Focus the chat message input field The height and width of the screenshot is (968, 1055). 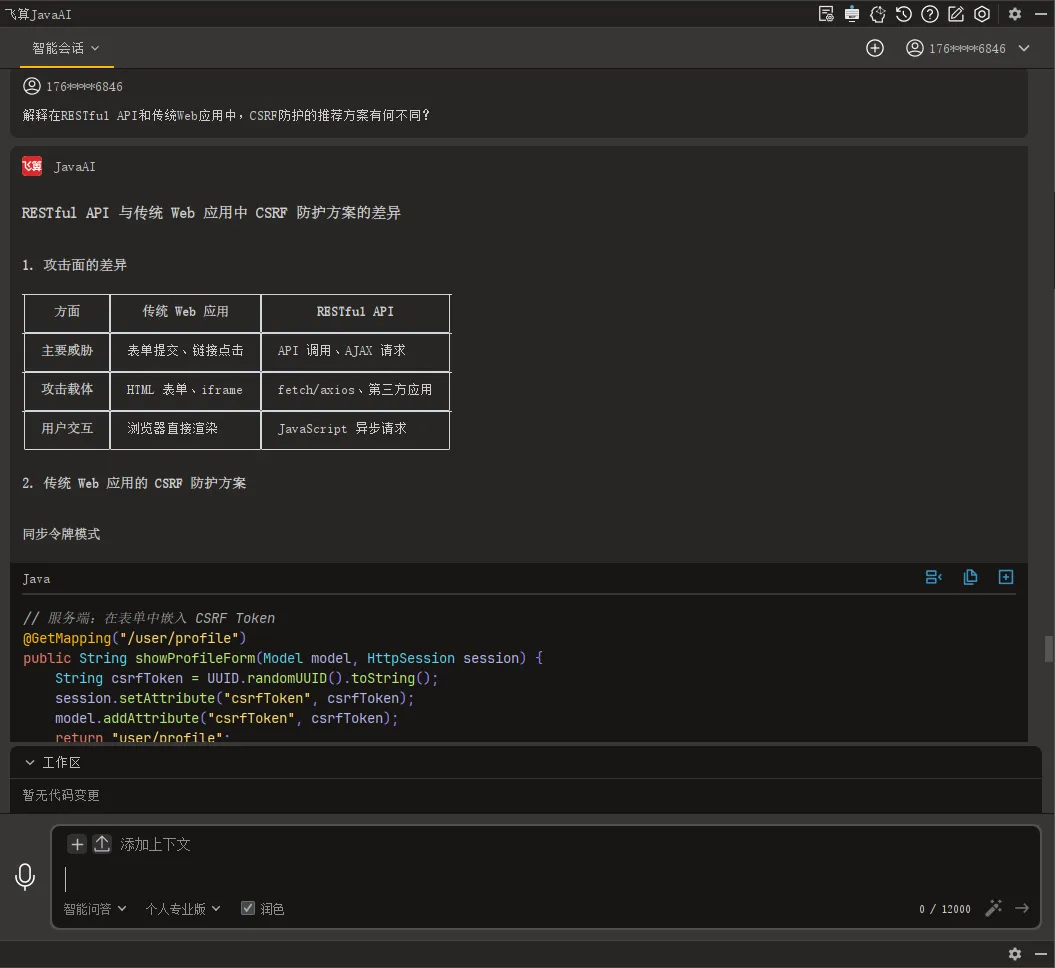[x=545, y=879]
